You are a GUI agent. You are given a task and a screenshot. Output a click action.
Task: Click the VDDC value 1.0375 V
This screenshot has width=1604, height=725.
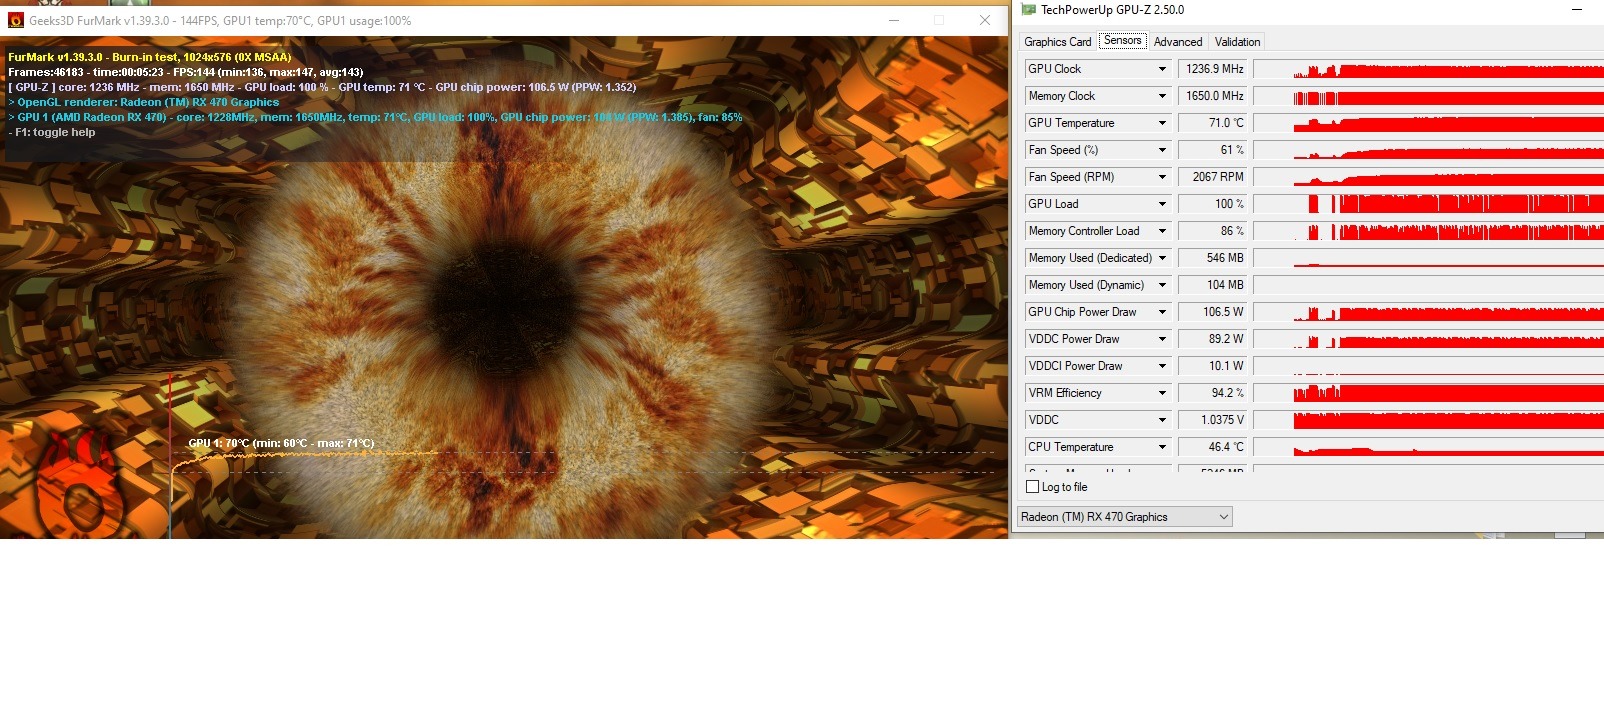pos(1213,420)
